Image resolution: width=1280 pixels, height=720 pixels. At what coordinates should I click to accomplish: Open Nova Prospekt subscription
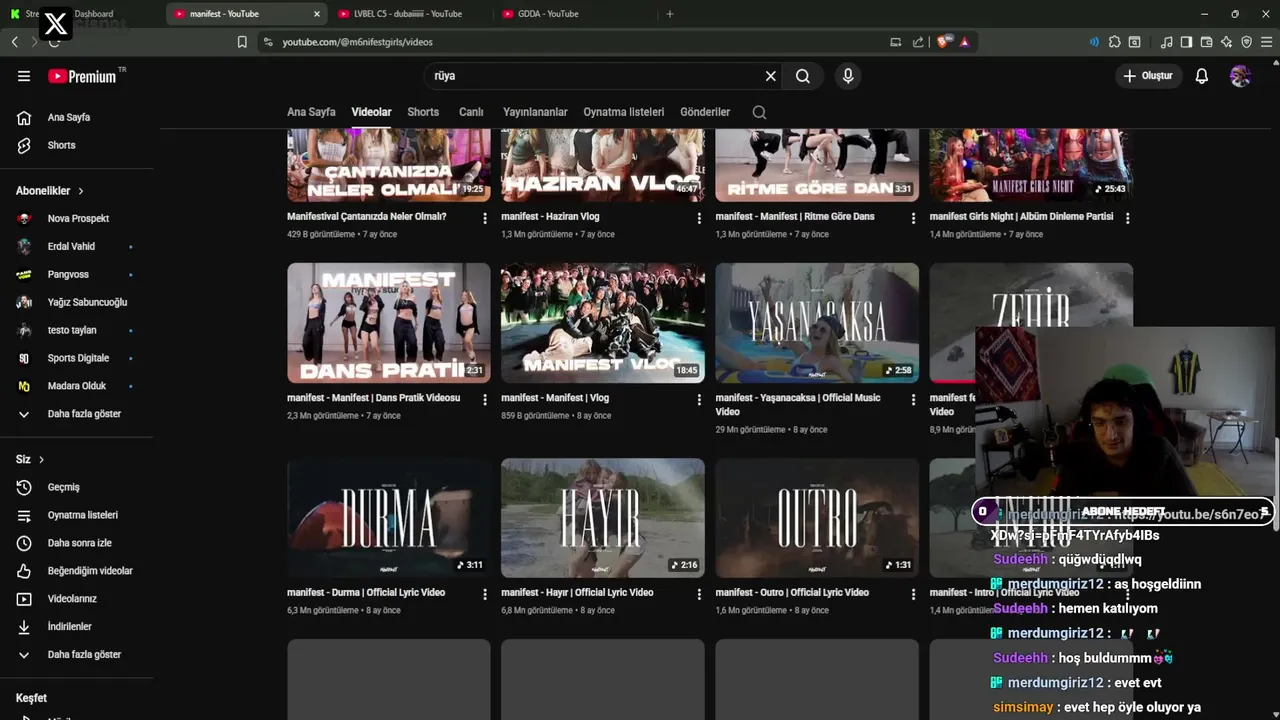point(77,218)
